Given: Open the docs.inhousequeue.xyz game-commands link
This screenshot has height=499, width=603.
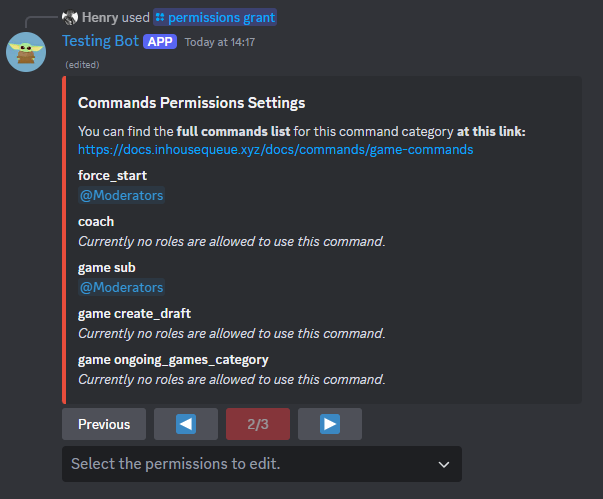Looking at the screenshot, I should 275,150.
